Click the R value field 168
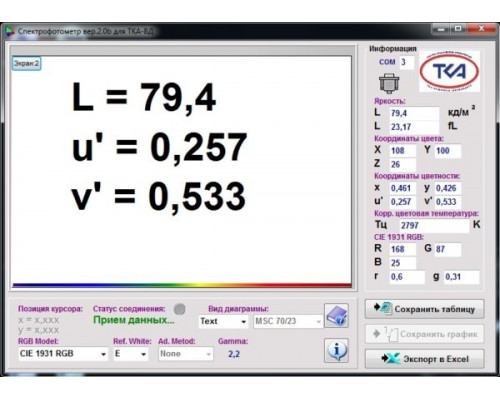 403,249
